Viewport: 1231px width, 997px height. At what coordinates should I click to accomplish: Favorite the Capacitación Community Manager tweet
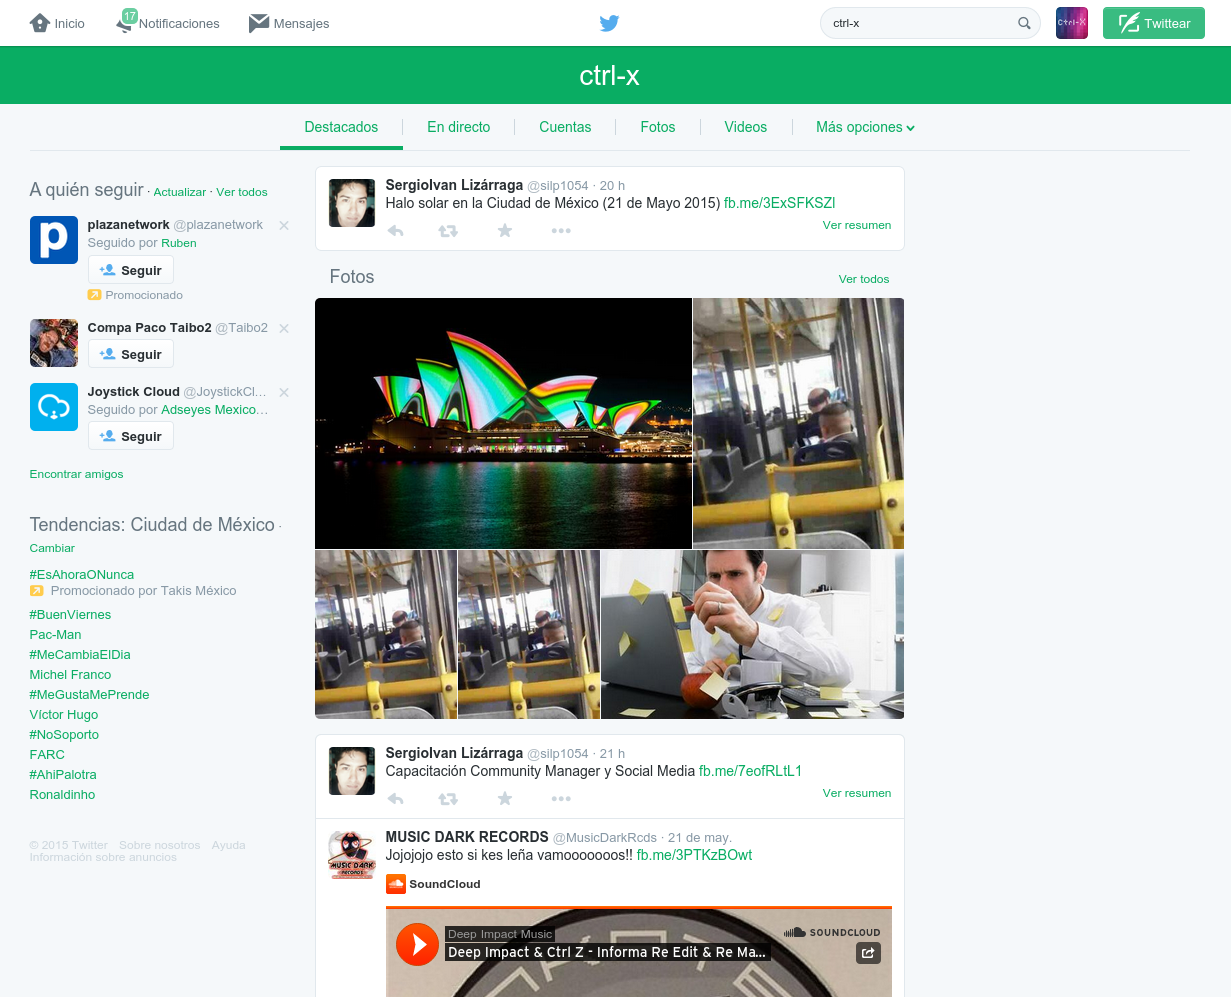505,799
